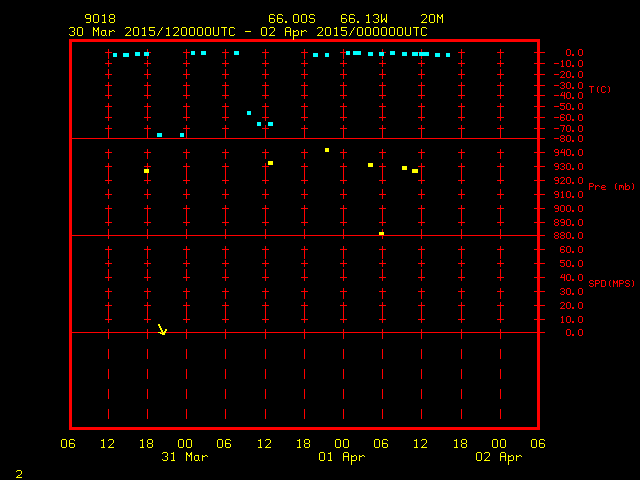Viewport: 640px width, 480px height.
Task: Select the 66.00S latitude label
Action: tap(291, 19)
